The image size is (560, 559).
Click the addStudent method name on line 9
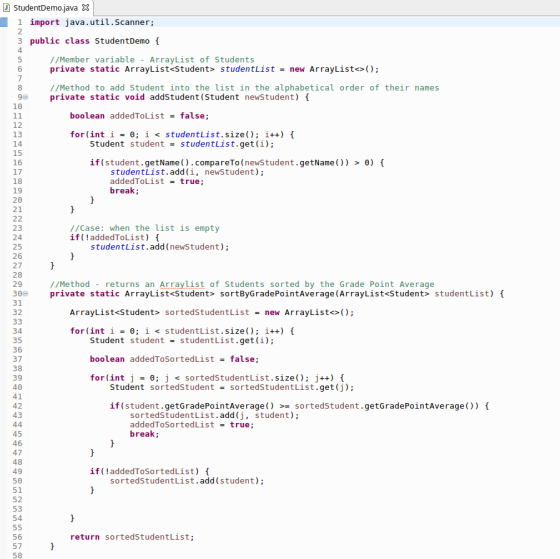pyautogui.click(x=175, y=97)
